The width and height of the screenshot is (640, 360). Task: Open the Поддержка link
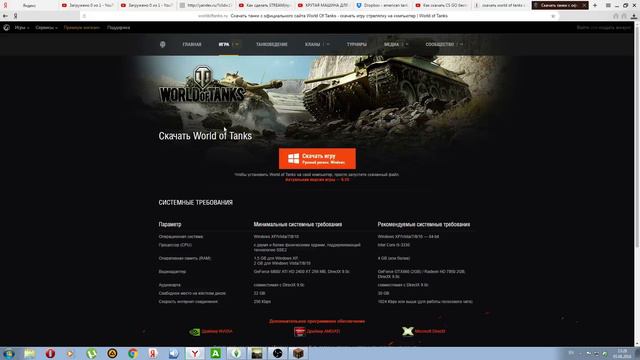tap(118, 28)
